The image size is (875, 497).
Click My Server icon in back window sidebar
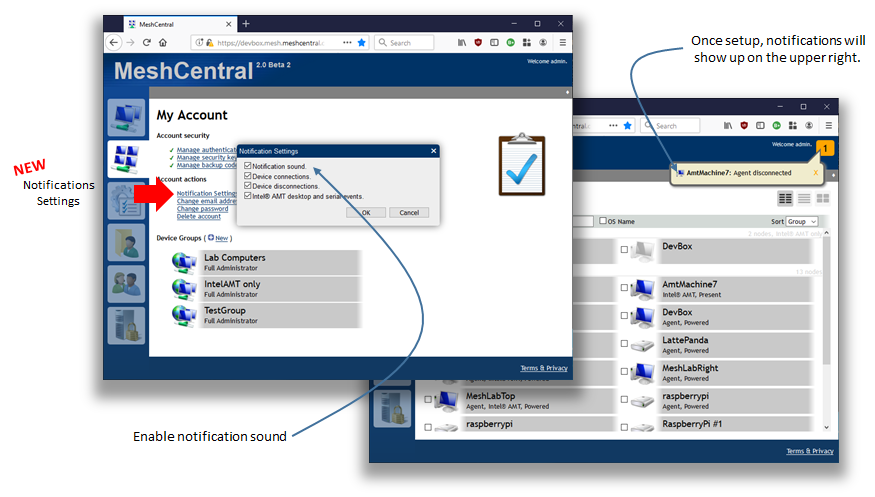(x=392, y=408)
